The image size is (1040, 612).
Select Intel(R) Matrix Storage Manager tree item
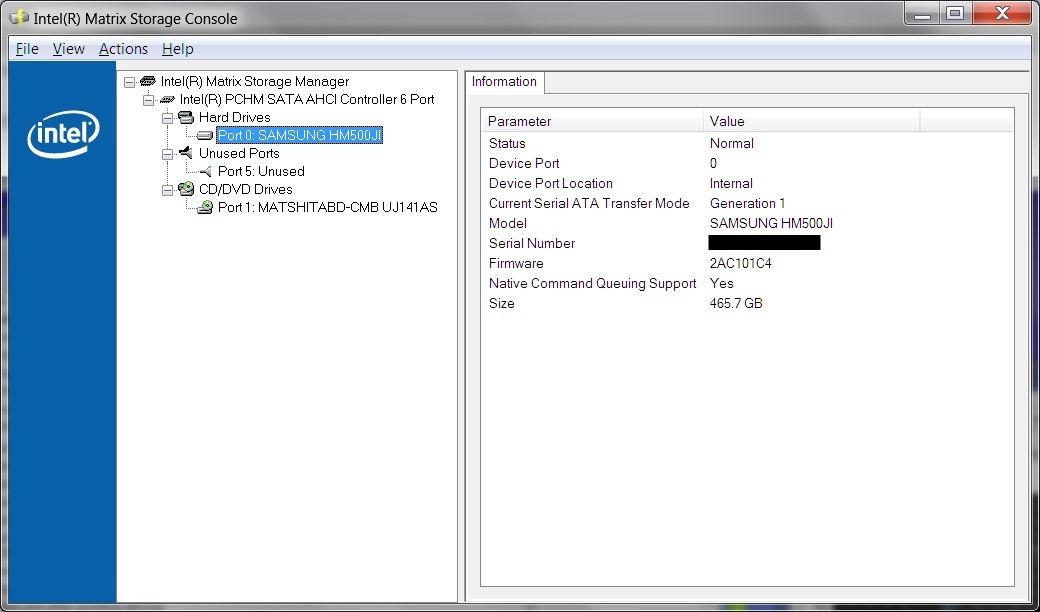pos(255,82)
